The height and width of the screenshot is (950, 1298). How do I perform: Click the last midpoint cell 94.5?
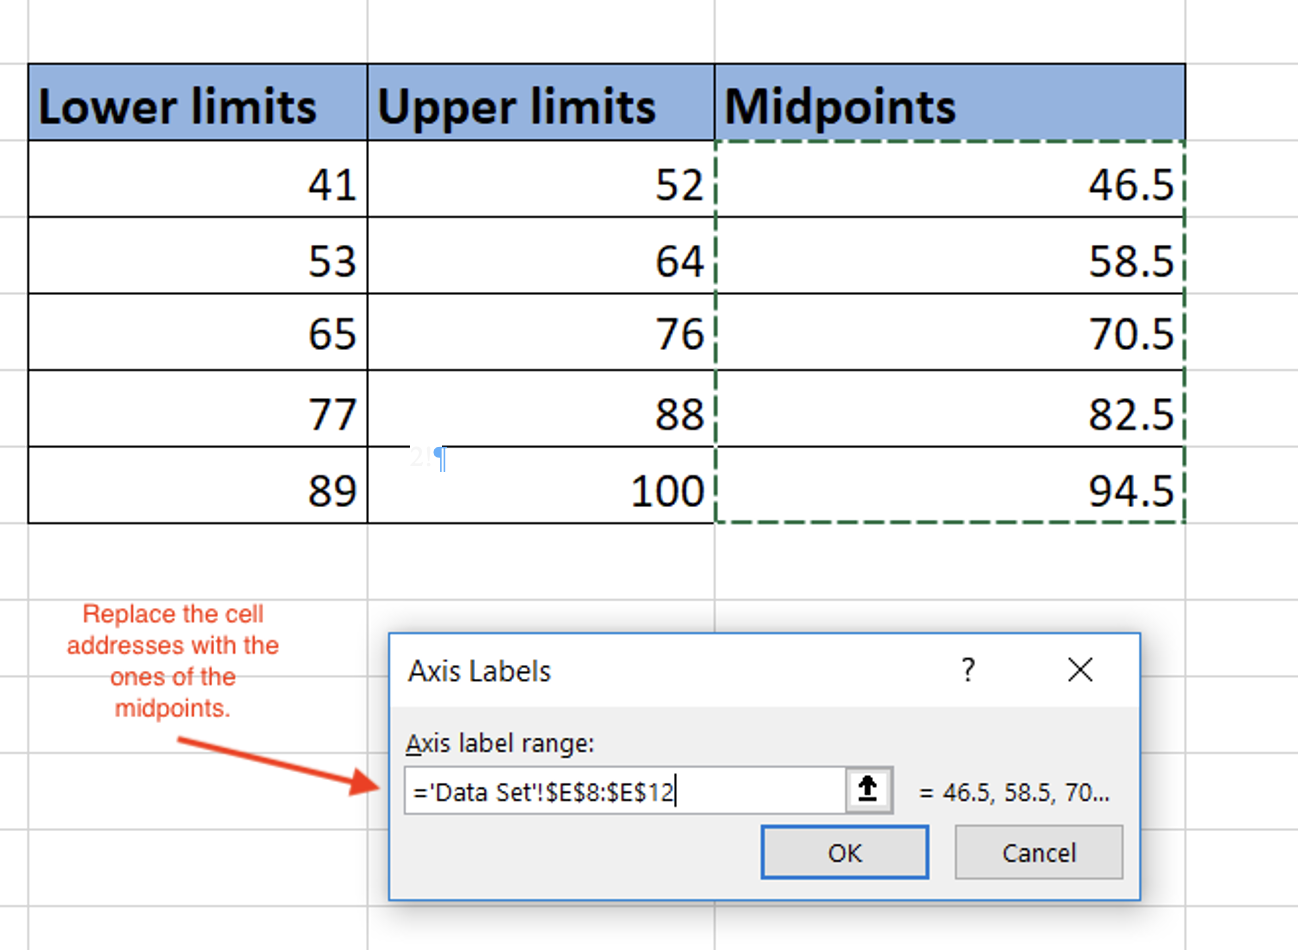[x=949, y=486]
